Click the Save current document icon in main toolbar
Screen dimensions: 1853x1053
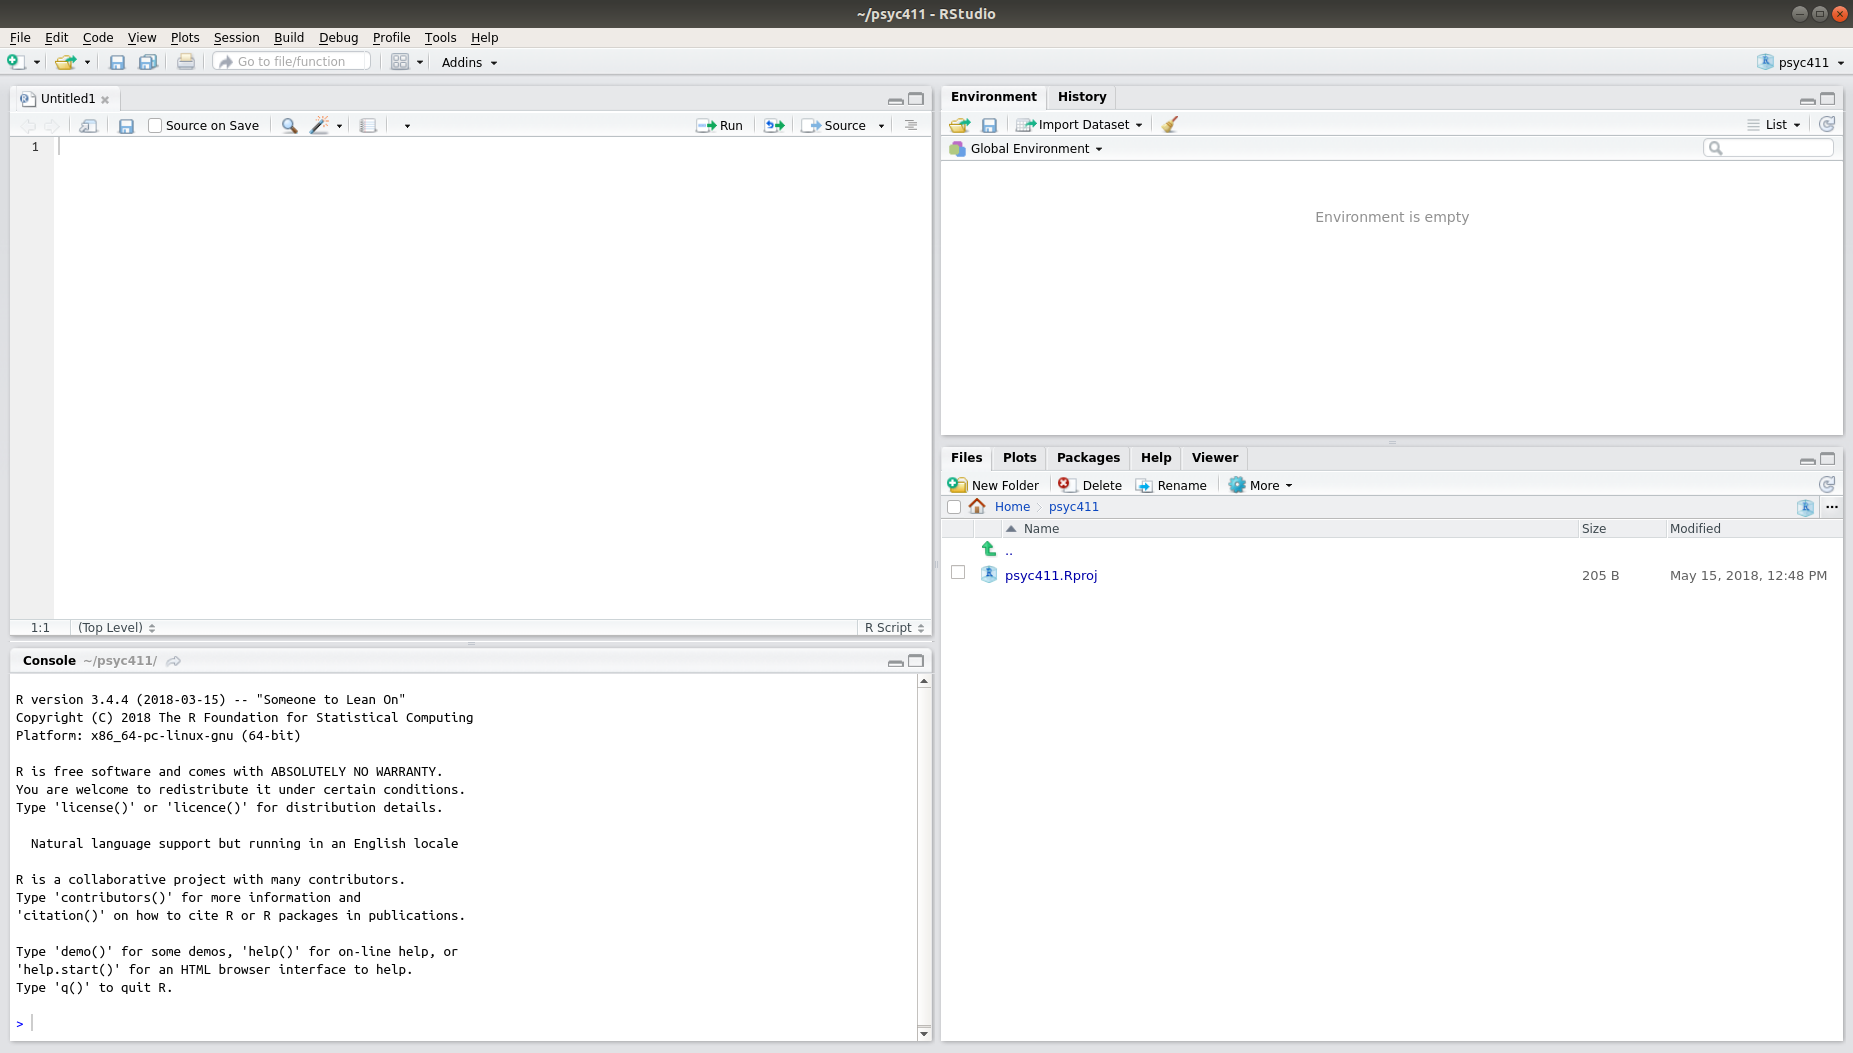(x=117, y=62)
